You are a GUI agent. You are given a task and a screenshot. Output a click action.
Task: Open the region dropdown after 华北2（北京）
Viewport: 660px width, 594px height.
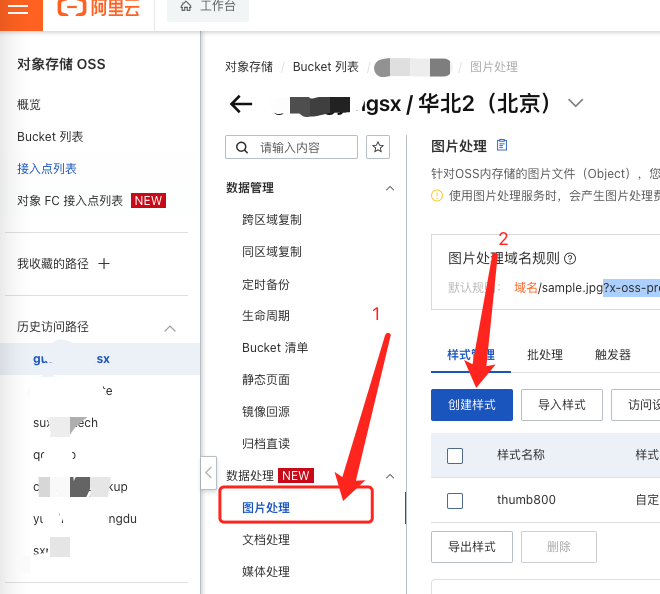click(x=575, y=103)
